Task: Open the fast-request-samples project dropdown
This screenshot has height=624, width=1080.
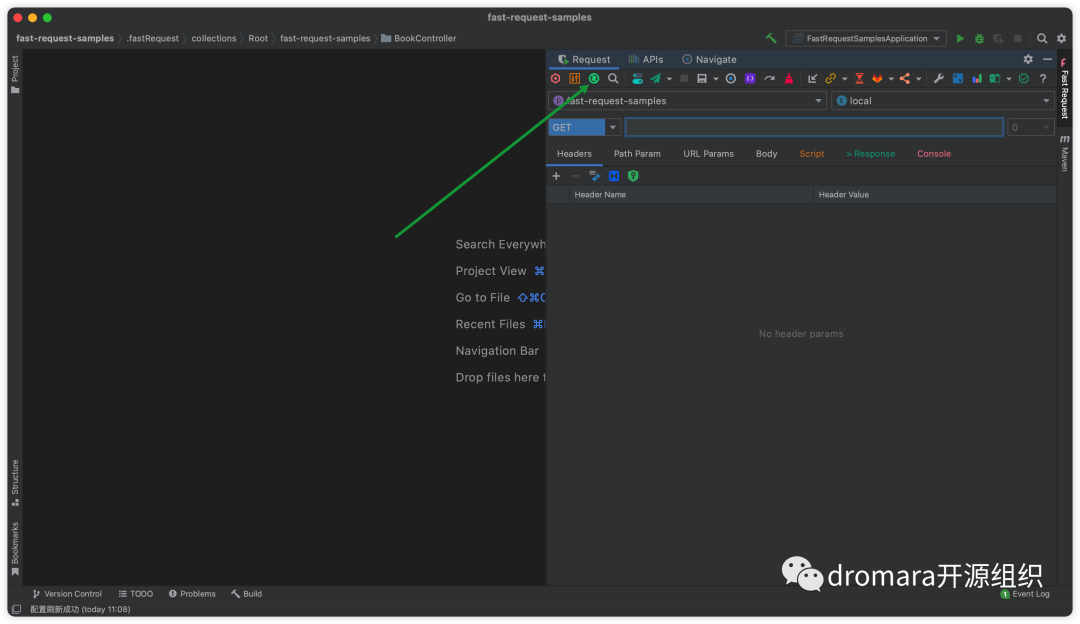Action: [687, 101]
